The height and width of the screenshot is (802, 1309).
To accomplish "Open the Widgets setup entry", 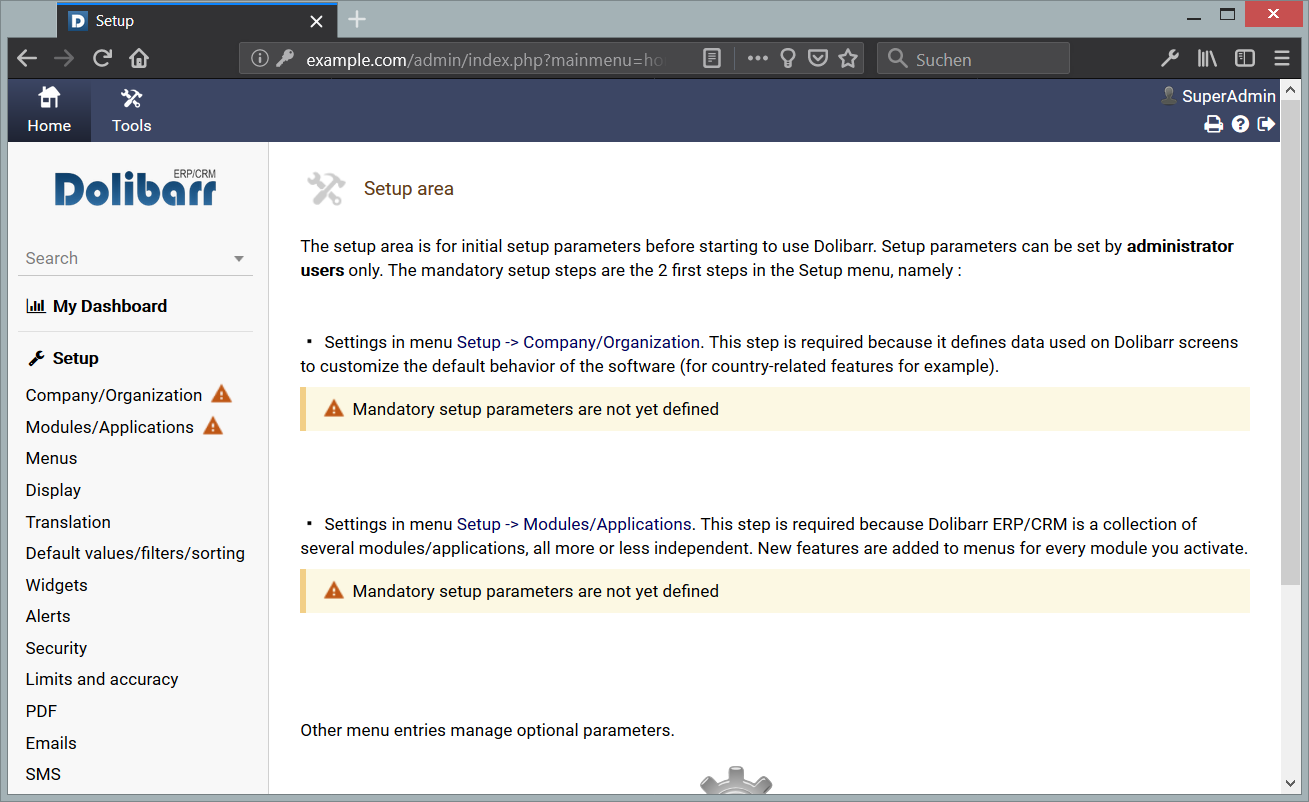I will tap(57, 585).
